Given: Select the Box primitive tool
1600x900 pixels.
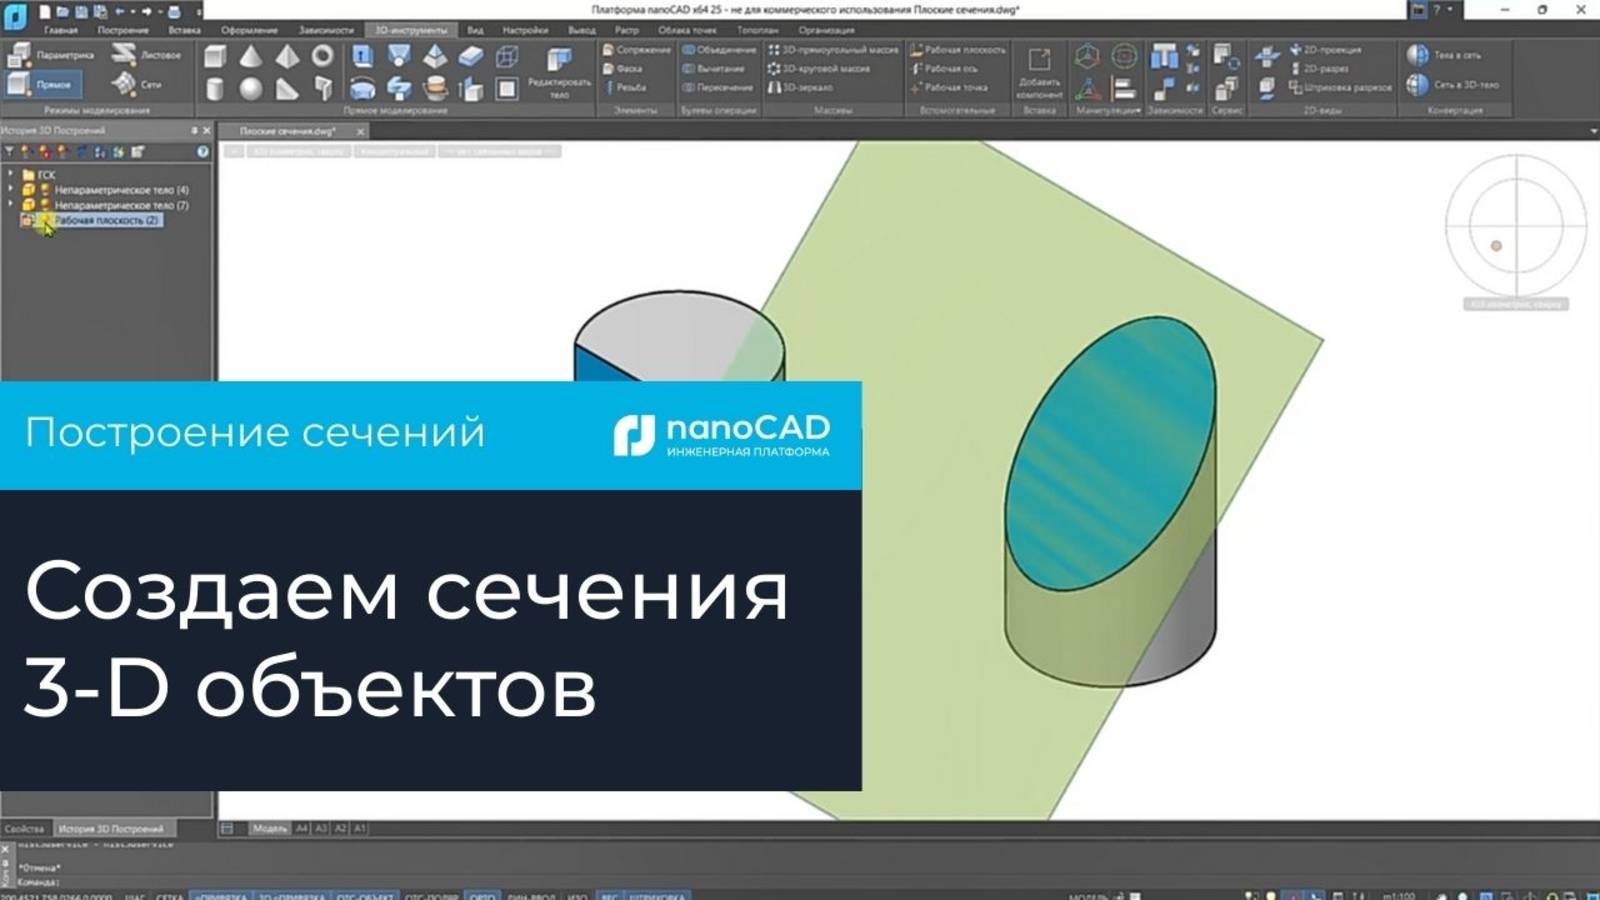Looking at the screenshot, I should pyautogui.click(x=215, y=56).
